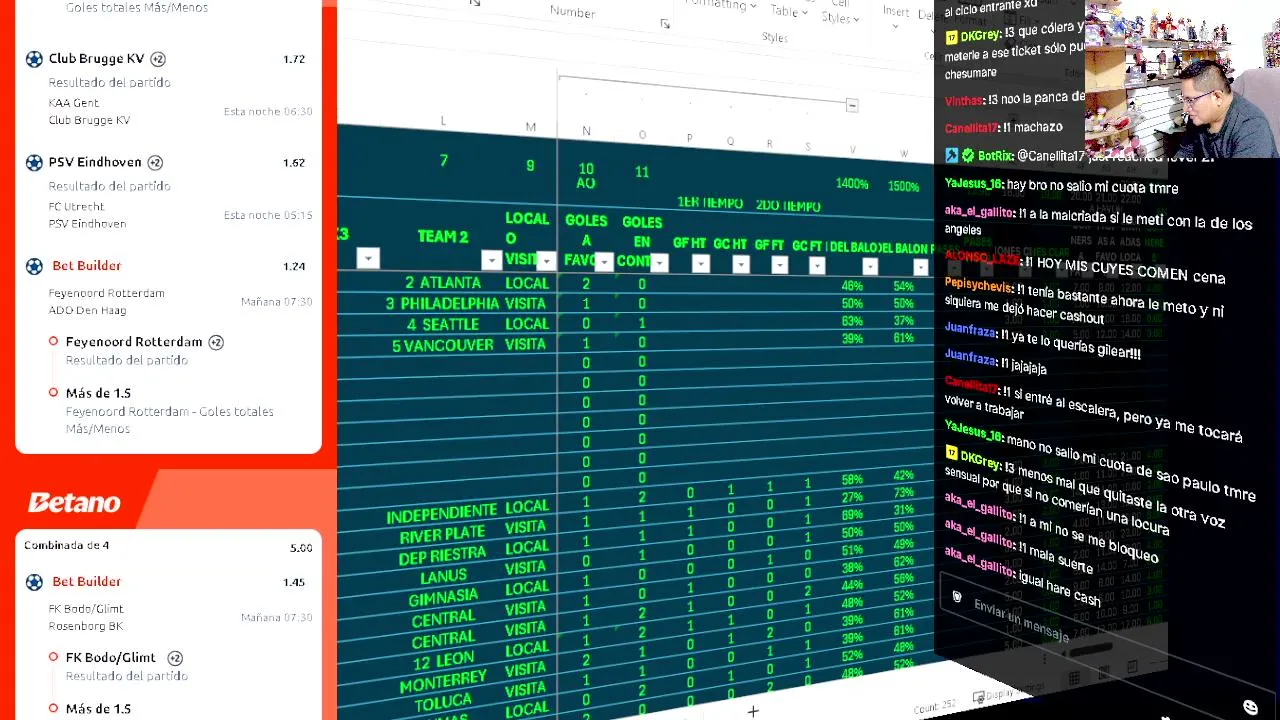This screenshot has width=1280, height=720.
Task: Select the MONTERREY cell in the spreadsheet
Action: pyautogui.click(x=443, y=681)
